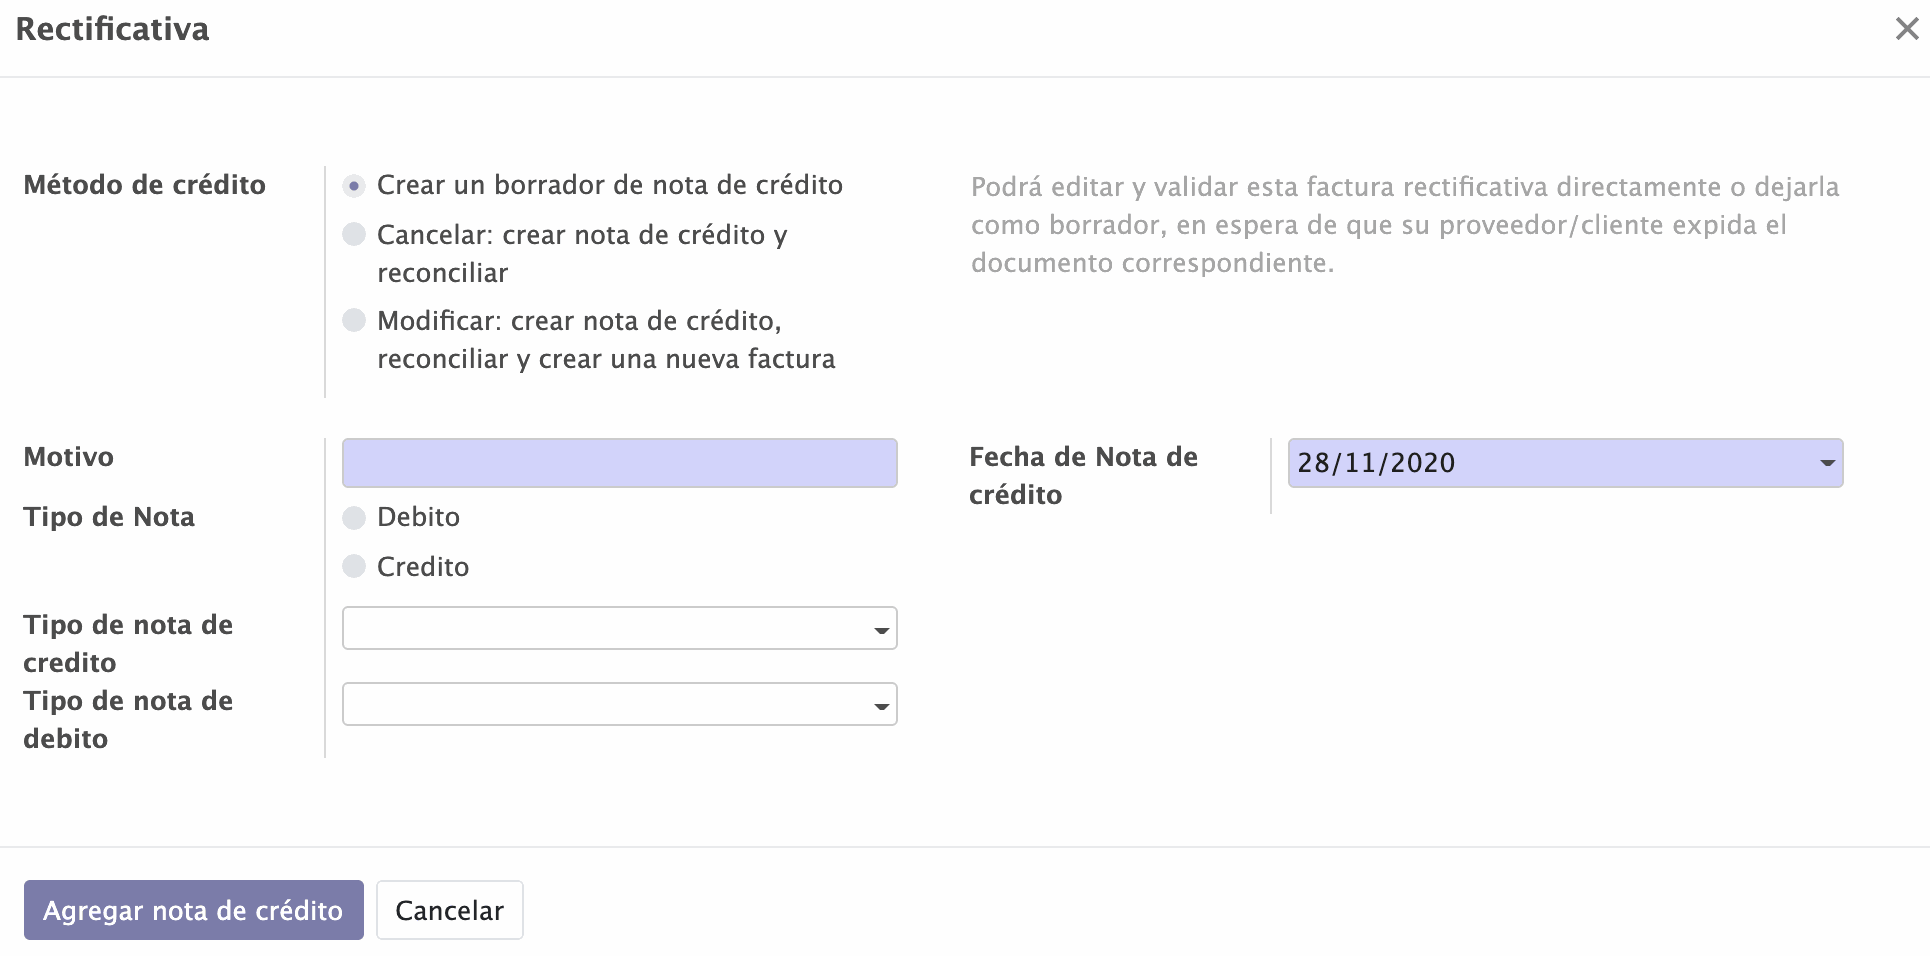The image size is (1930, 956).
Task: Click the 'Tipo de Nota' label
Action: (x=108, y=517)
